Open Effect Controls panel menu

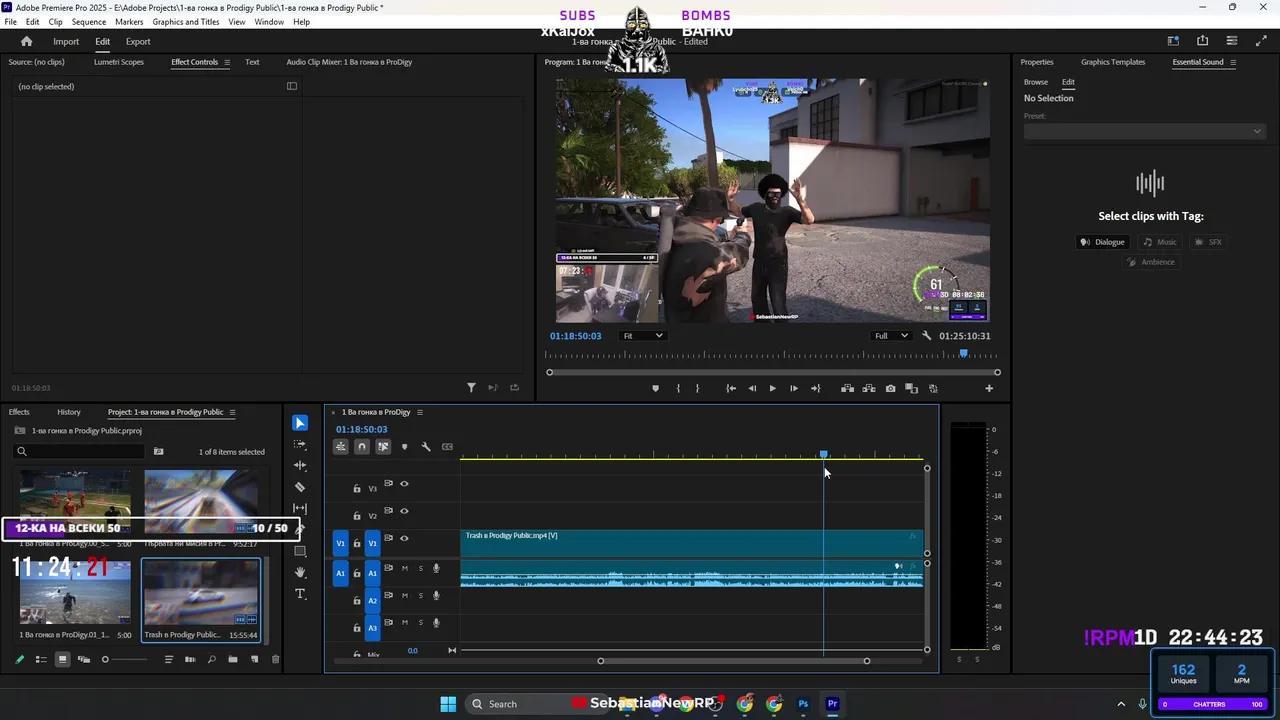pos(227,62)
